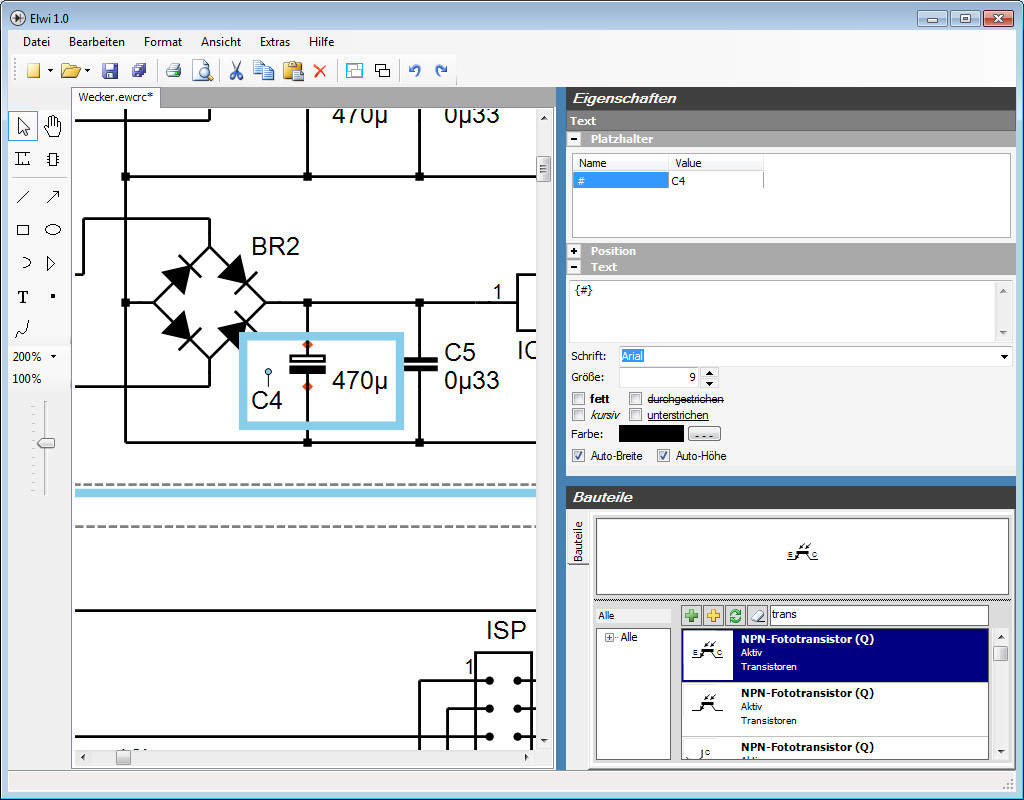Select the point junction tool
The width and height of the screenshot is (1024, 800).
tap(53, 296)
